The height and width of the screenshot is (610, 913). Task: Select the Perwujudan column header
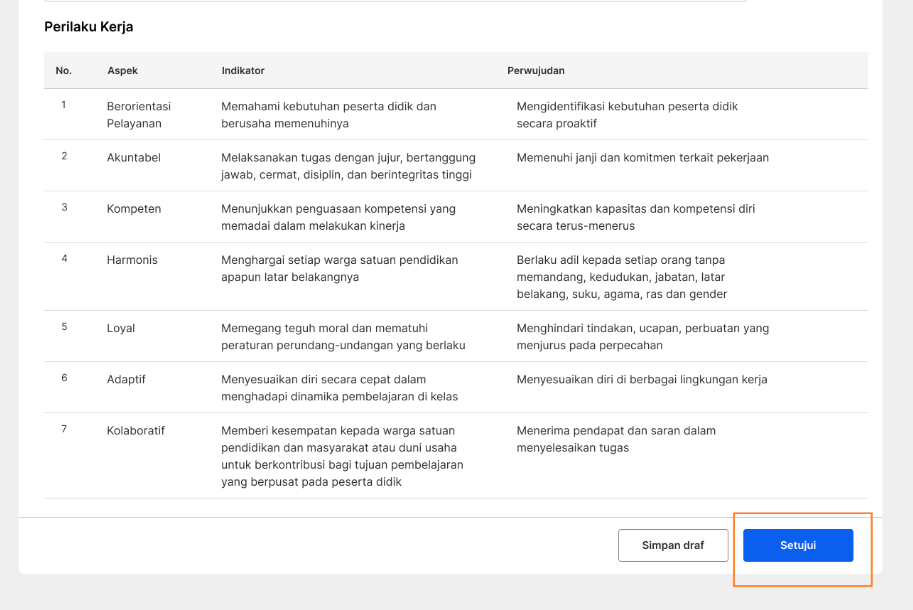536,70
